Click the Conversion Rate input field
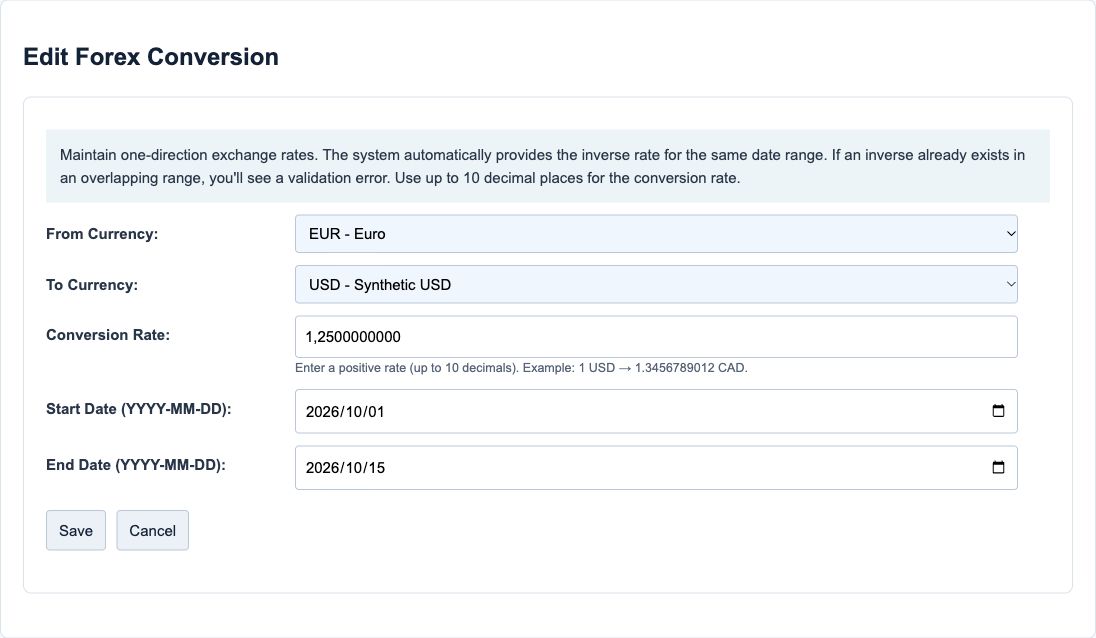Image resolution: width=1096 pixels, height=638 pixels. click(656, 337)
